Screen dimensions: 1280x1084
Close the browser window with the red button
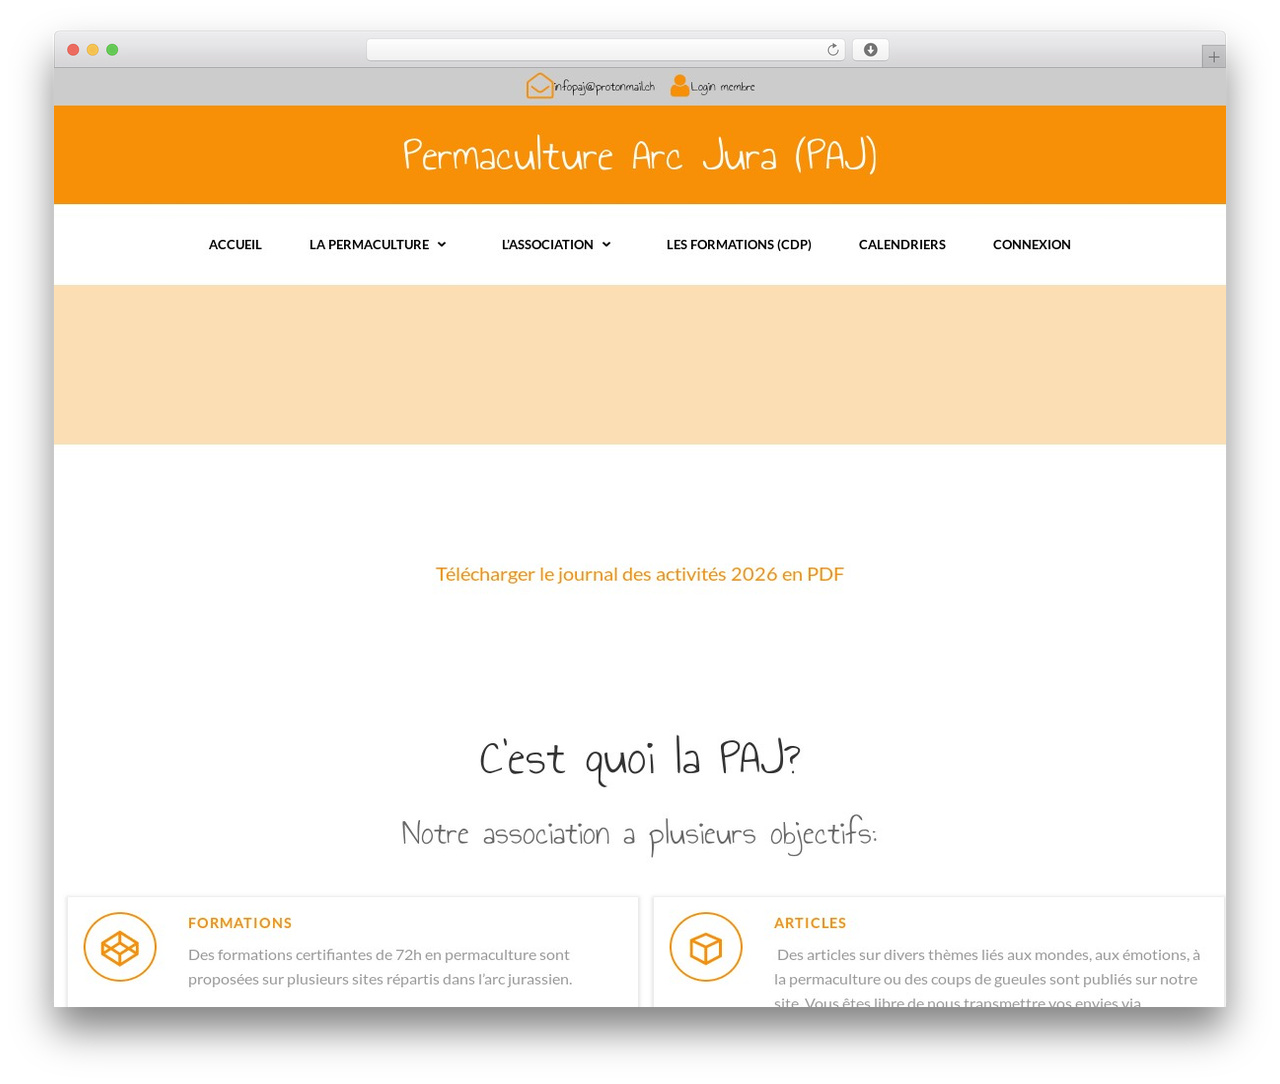(x=73, y=50)
